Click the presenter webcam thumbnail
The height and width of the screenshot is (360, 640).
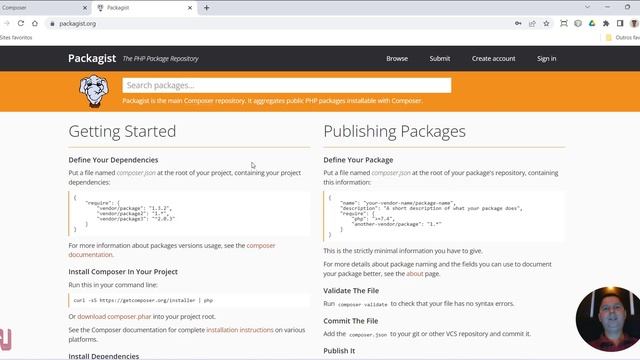click(608, 319)
